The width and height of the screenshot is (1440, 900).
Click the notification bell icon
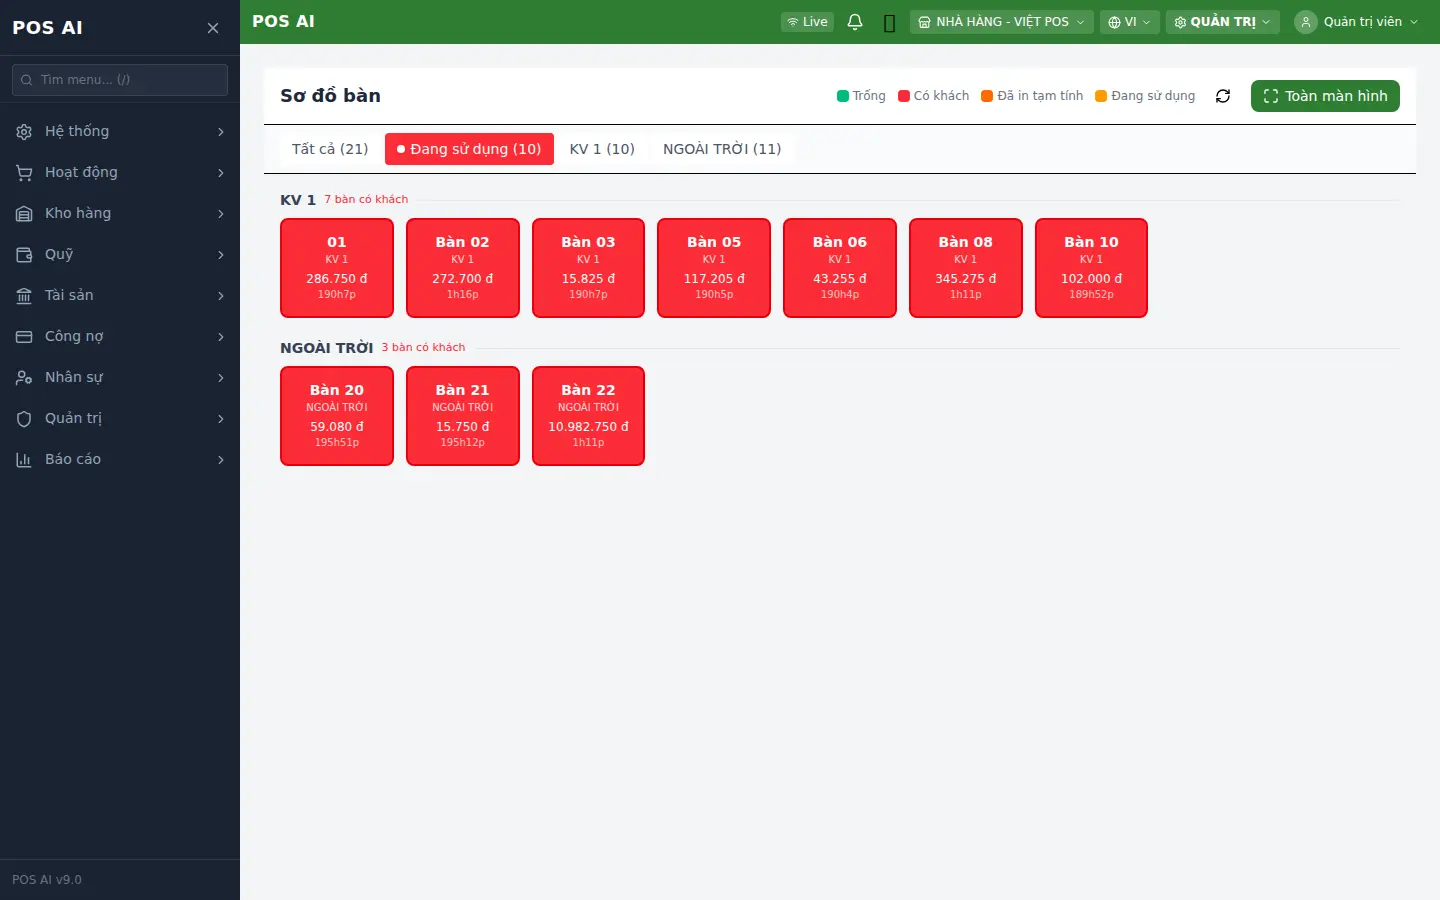(855, 22)
